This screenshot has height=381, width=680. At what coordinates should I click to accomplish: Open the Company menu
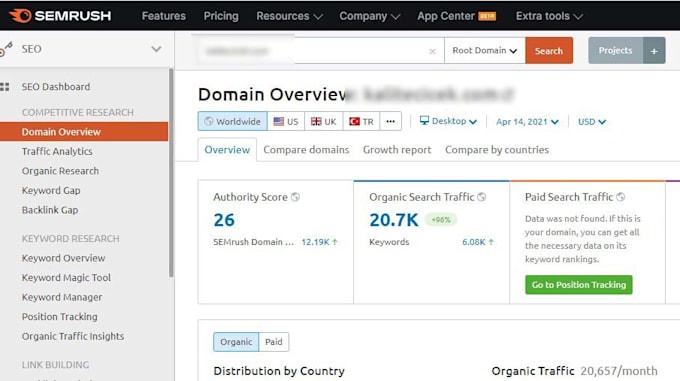pyautogui.click(x=369, y=16)
